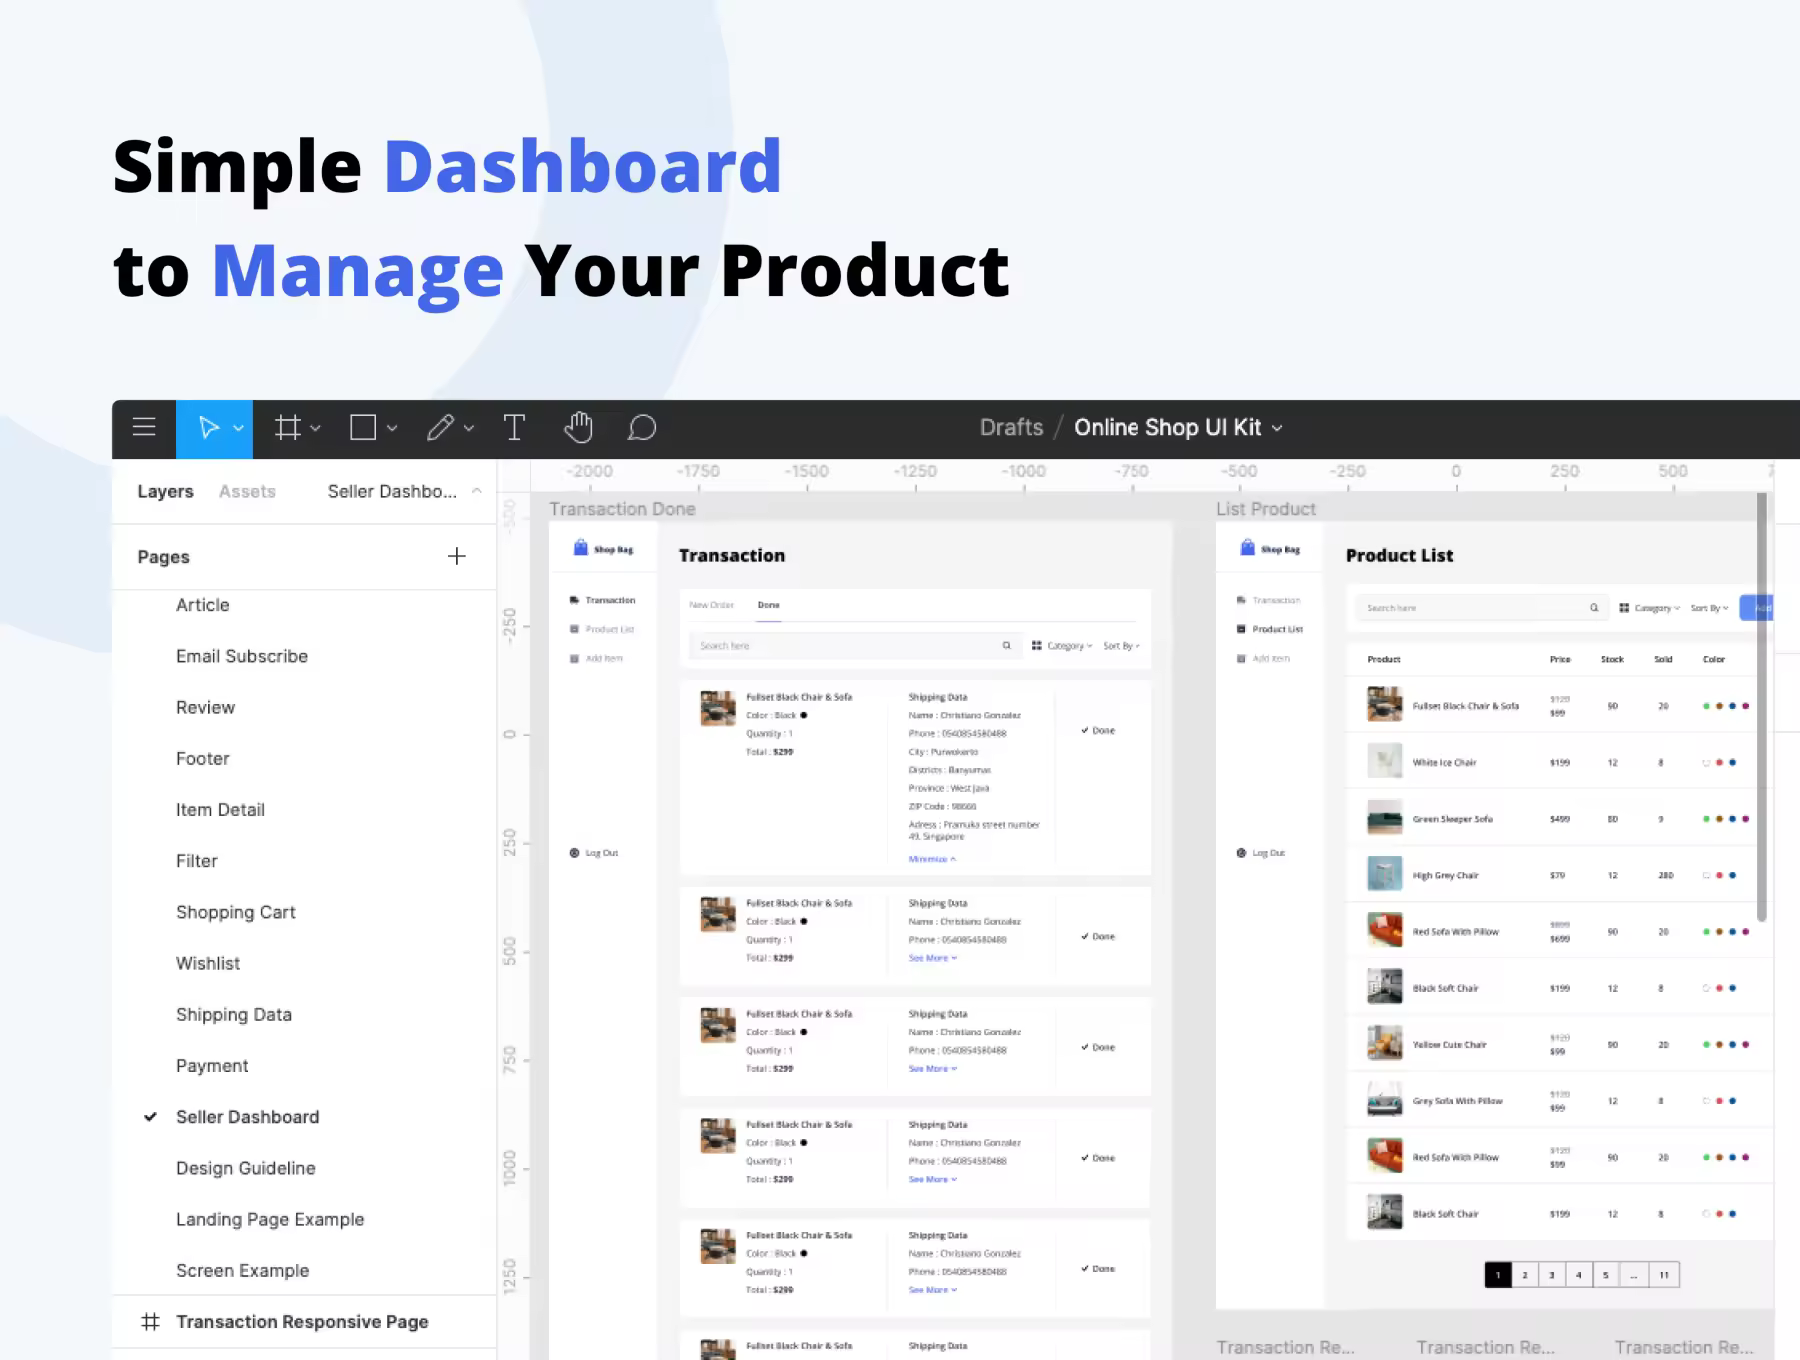Switch to the Assets tab
The image size is (1800, 1360).
(x=247, y=491)
